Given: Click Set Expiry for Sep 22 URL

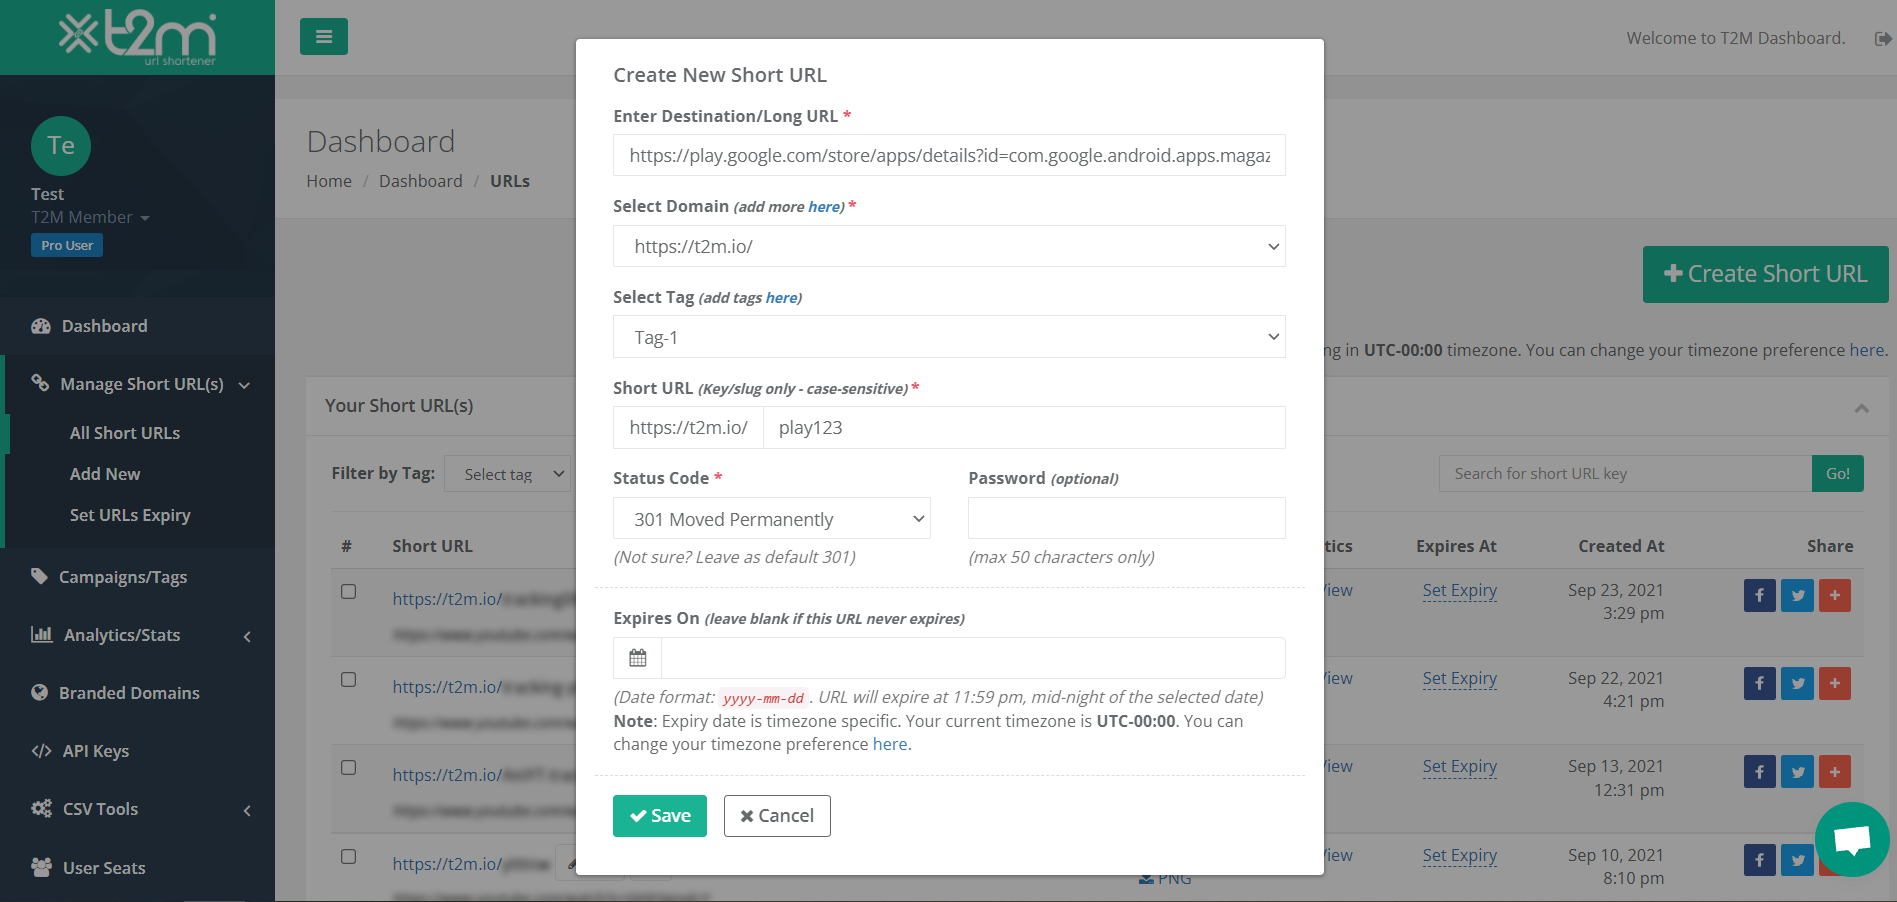Looking at the screenshot, I should [x=1460, y=678].
